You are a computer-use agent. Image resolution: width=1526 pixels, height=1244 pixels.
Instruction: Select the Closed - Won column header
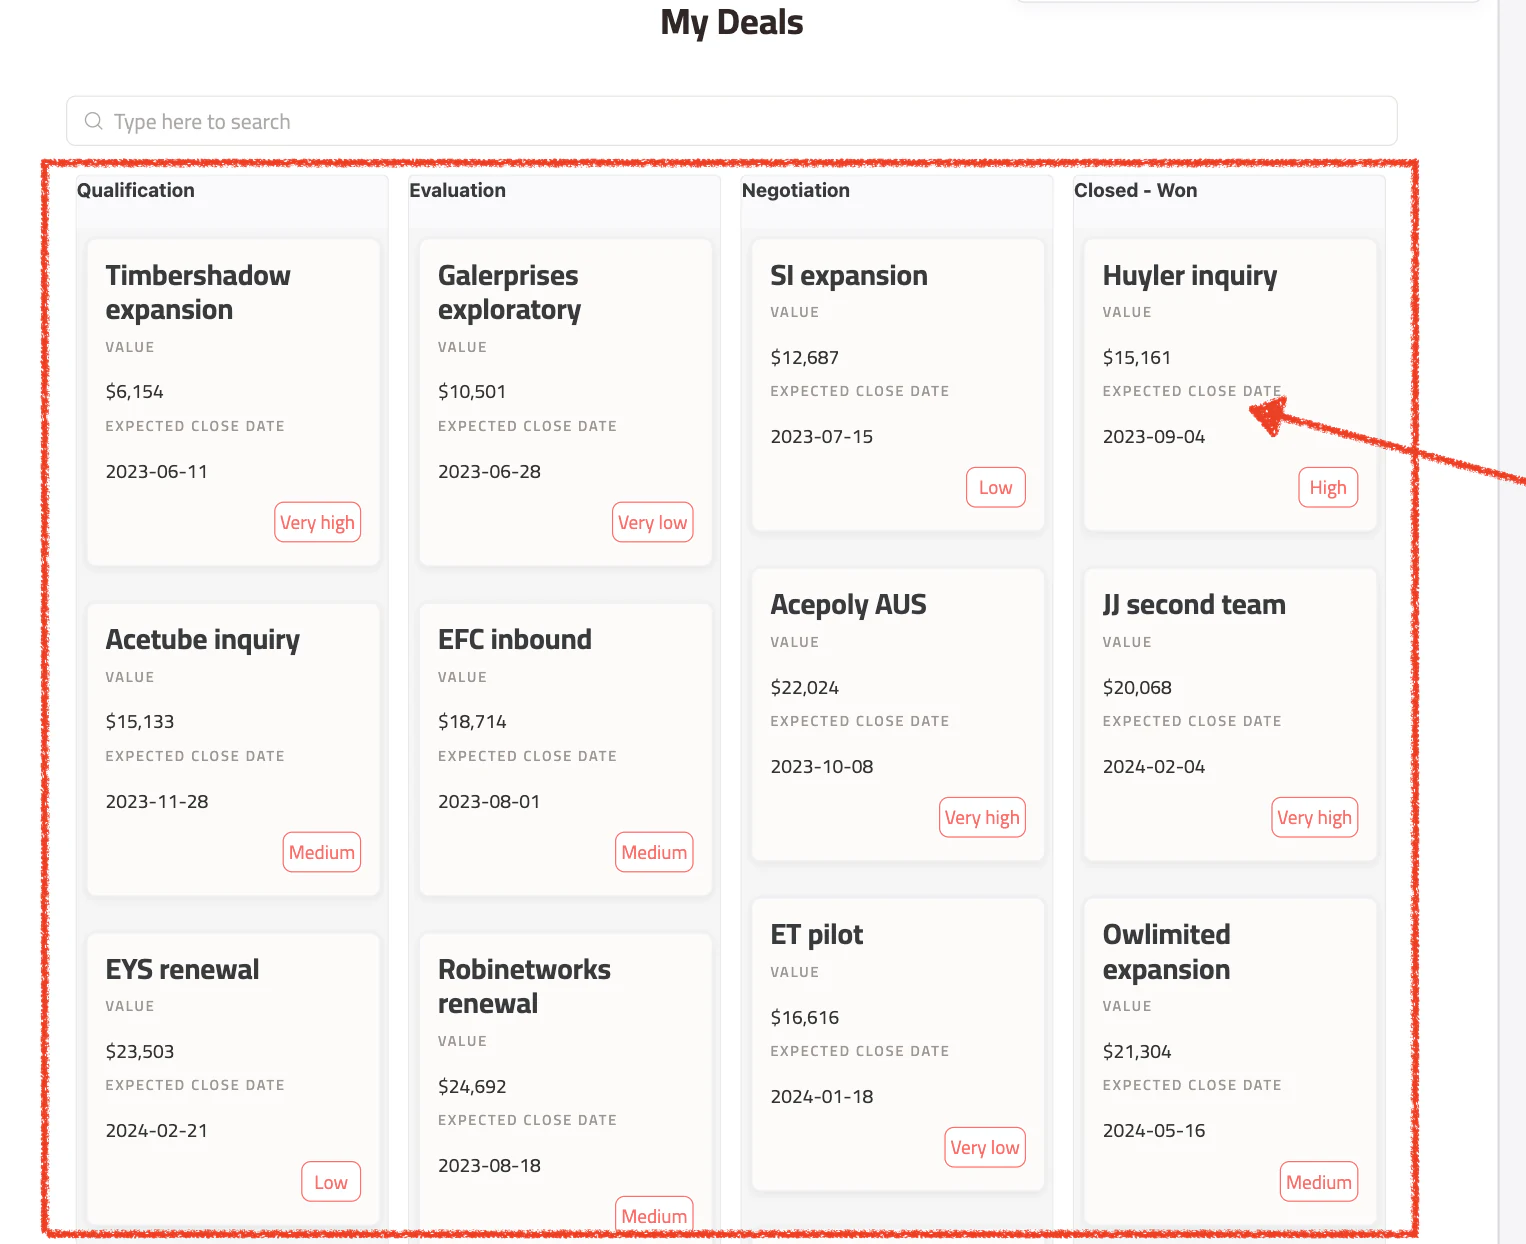pyautogui.click(x=1136, y=190)
